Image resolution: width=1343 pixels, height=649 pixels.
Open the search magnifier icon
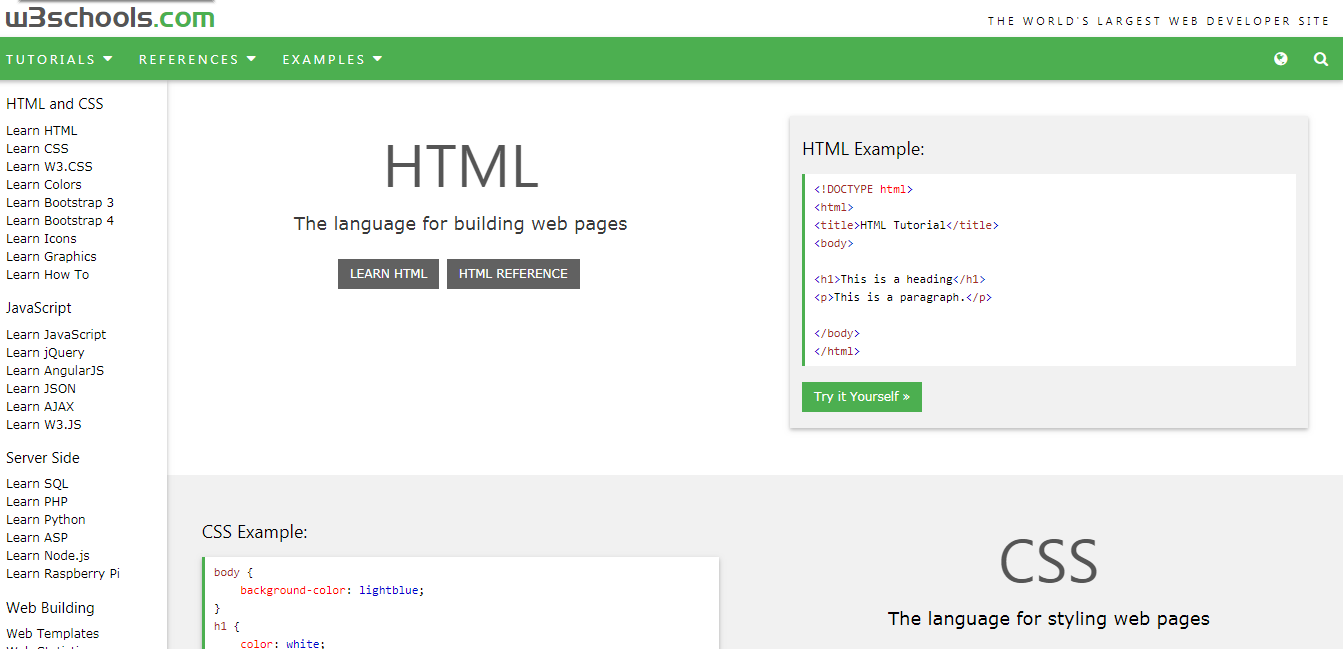[x=1321, y=59]
